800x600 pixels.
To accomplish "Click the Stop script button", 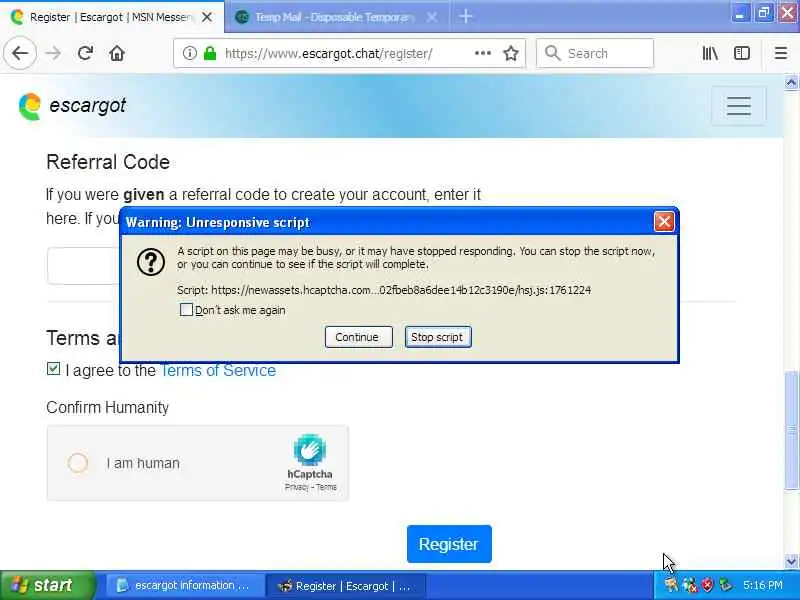I will [438, 337].
